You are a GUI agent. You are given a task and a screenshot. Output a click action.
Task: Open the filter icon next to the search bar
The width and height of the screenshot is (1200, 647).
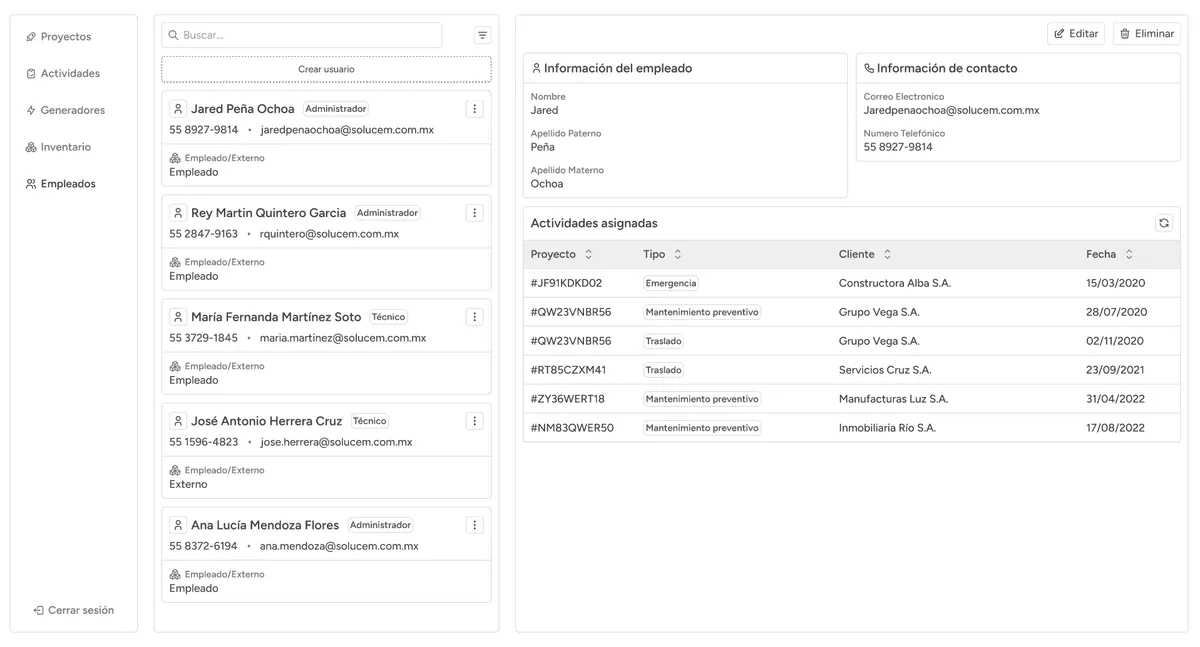[x=482, y=34]
